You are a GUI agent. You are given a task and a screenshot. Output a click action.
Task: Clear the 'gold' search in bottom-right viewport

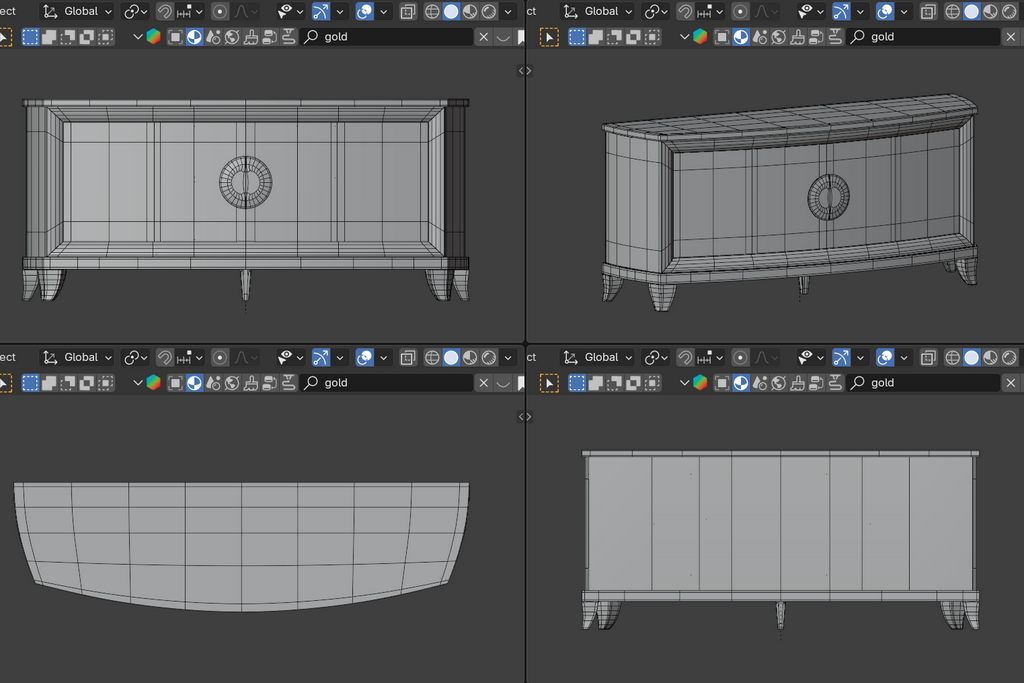pyautogui.click(x=1010, y=383)
